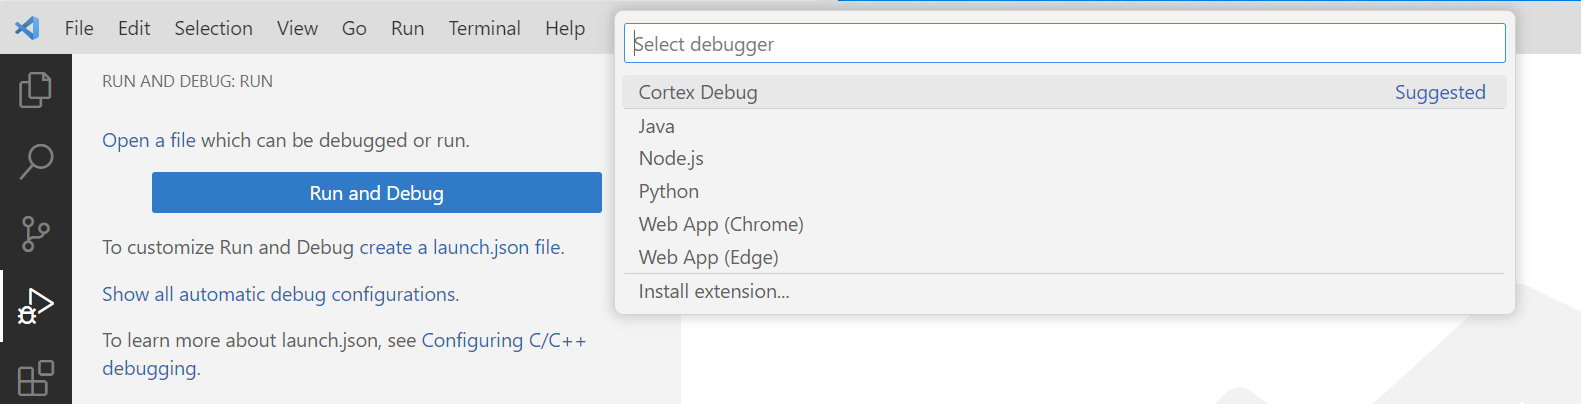Open the Selection menu
Screen dimensions: 1581x404
point(213,28)
